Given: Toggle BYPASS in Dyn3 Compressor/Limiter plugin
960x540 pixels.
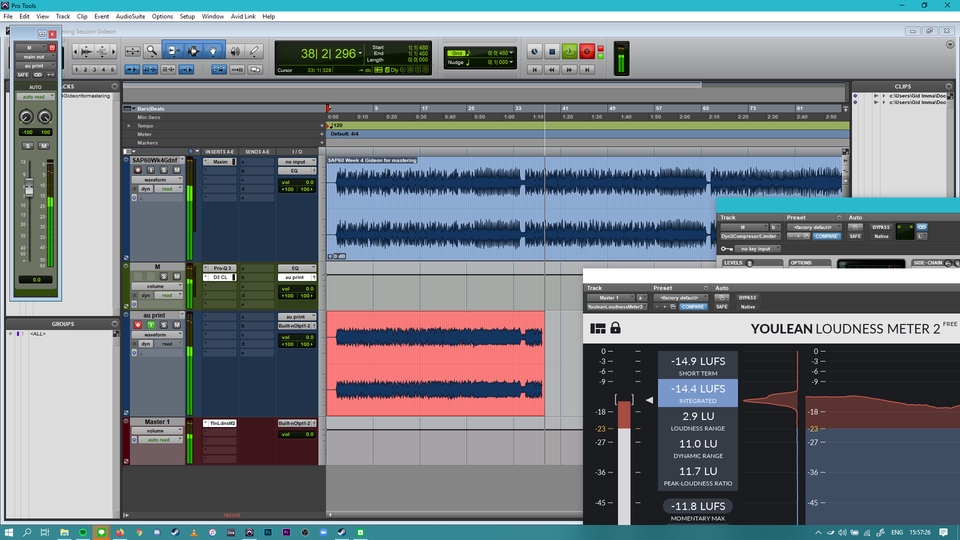Looking at the screenshot, I should click(x=880, y=227).
